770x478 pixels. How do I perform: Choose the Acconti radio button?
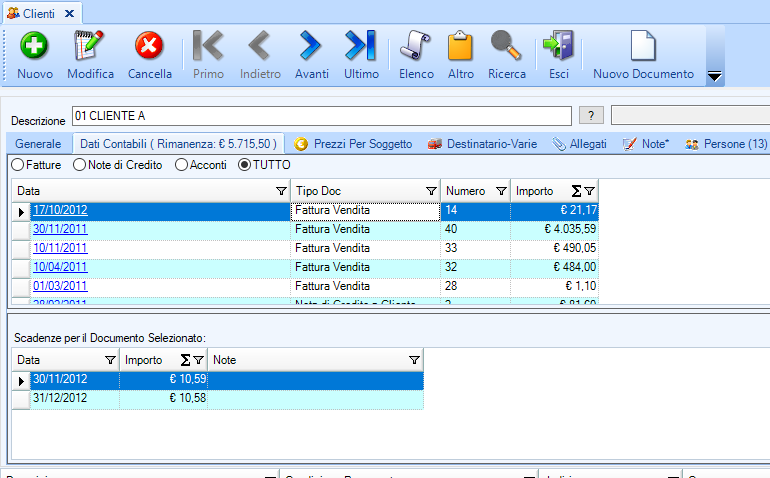pos(182,164)
